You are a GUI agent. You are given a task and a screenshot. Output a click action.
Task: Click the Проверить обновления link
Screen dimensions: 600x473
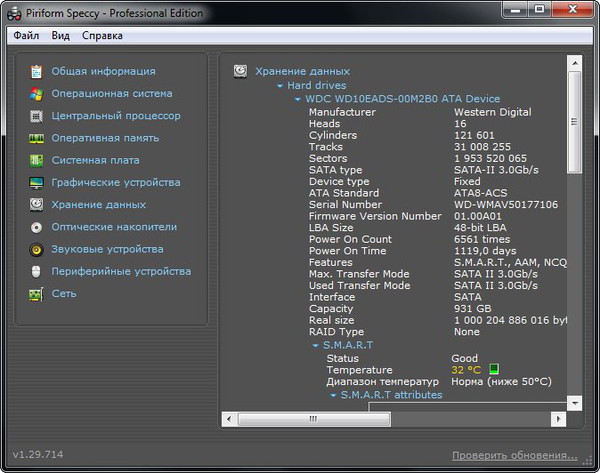(514, 455)
